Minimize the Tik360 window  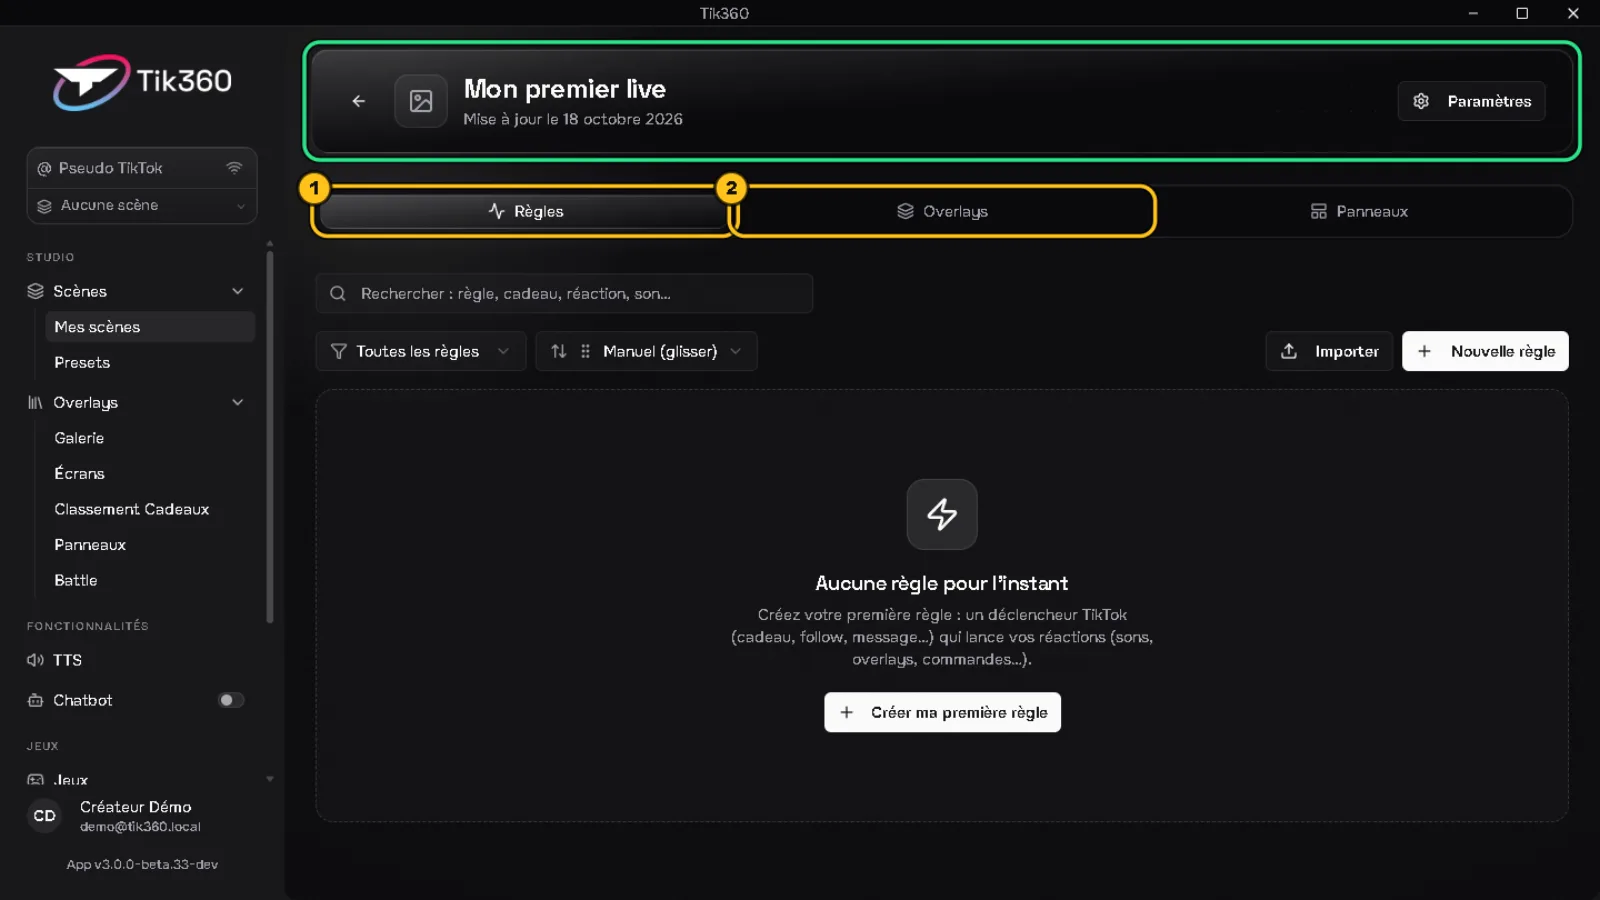coord(1473,13)
